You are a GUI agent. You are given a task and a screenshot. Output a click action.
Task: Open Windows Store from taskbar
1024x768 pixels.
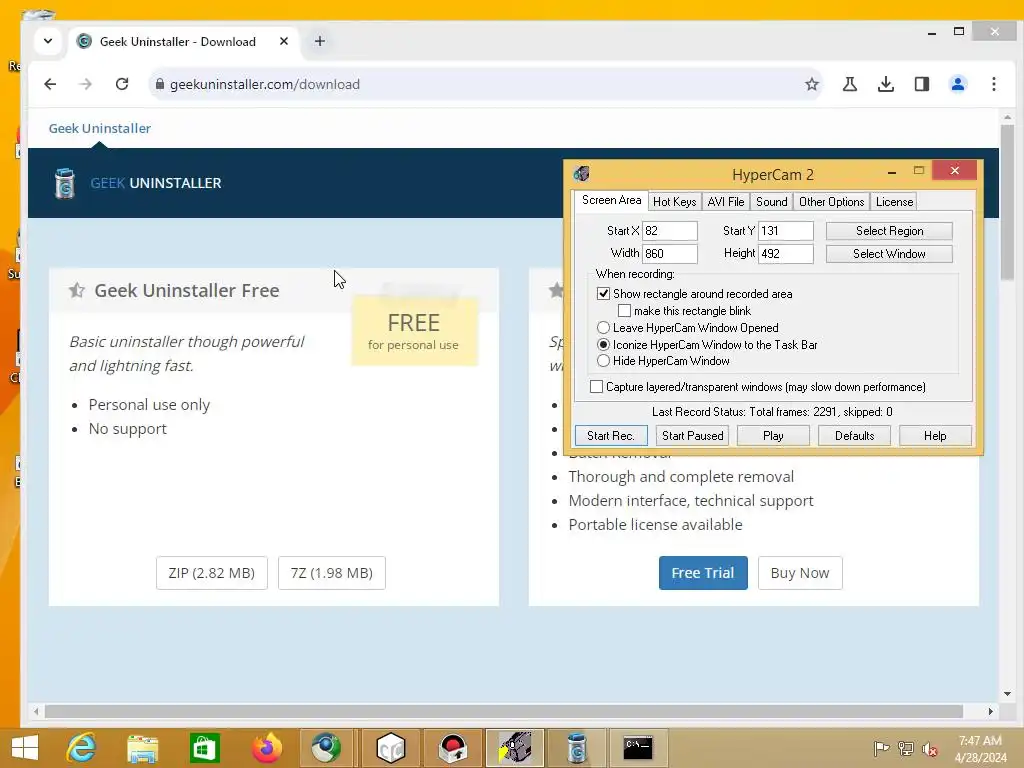(204, 748)
